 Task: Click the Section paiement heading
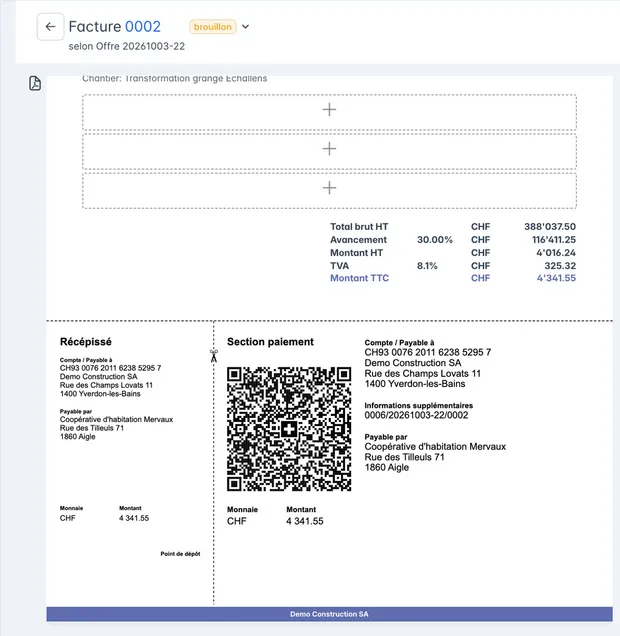pyautogui.click(x=270, y=342)
